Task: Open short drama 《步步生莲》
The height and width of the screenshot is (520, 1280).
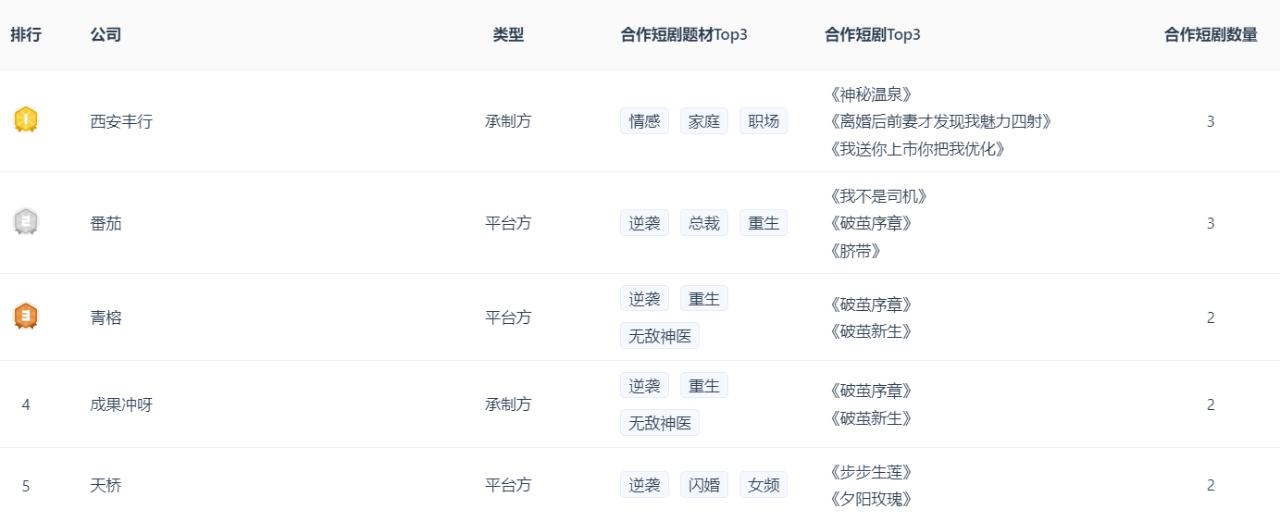Action: tap(870, 472)
